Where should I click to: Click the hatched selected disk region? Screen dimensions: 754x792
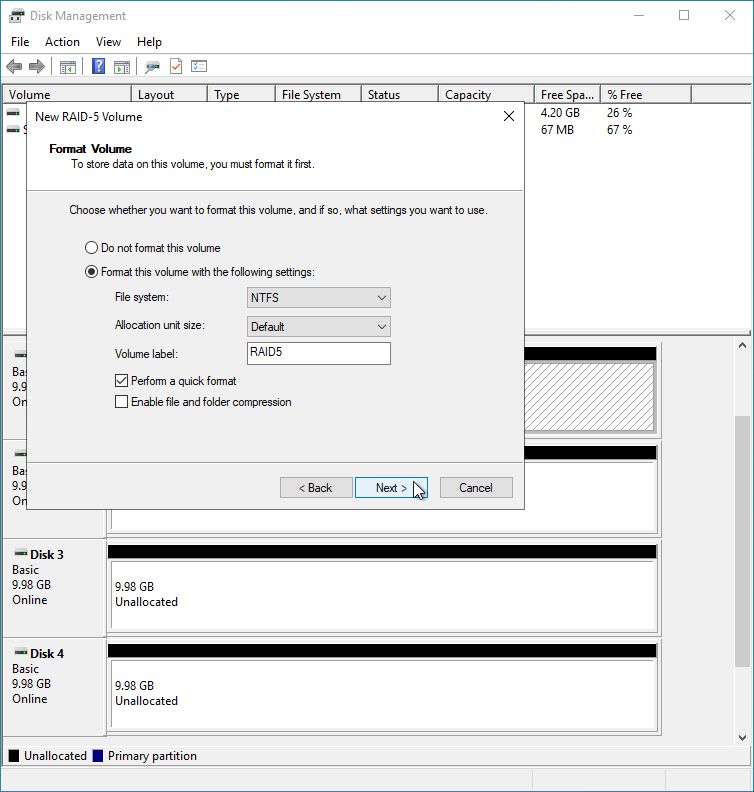pyautogui.click(x=589, y=397)
